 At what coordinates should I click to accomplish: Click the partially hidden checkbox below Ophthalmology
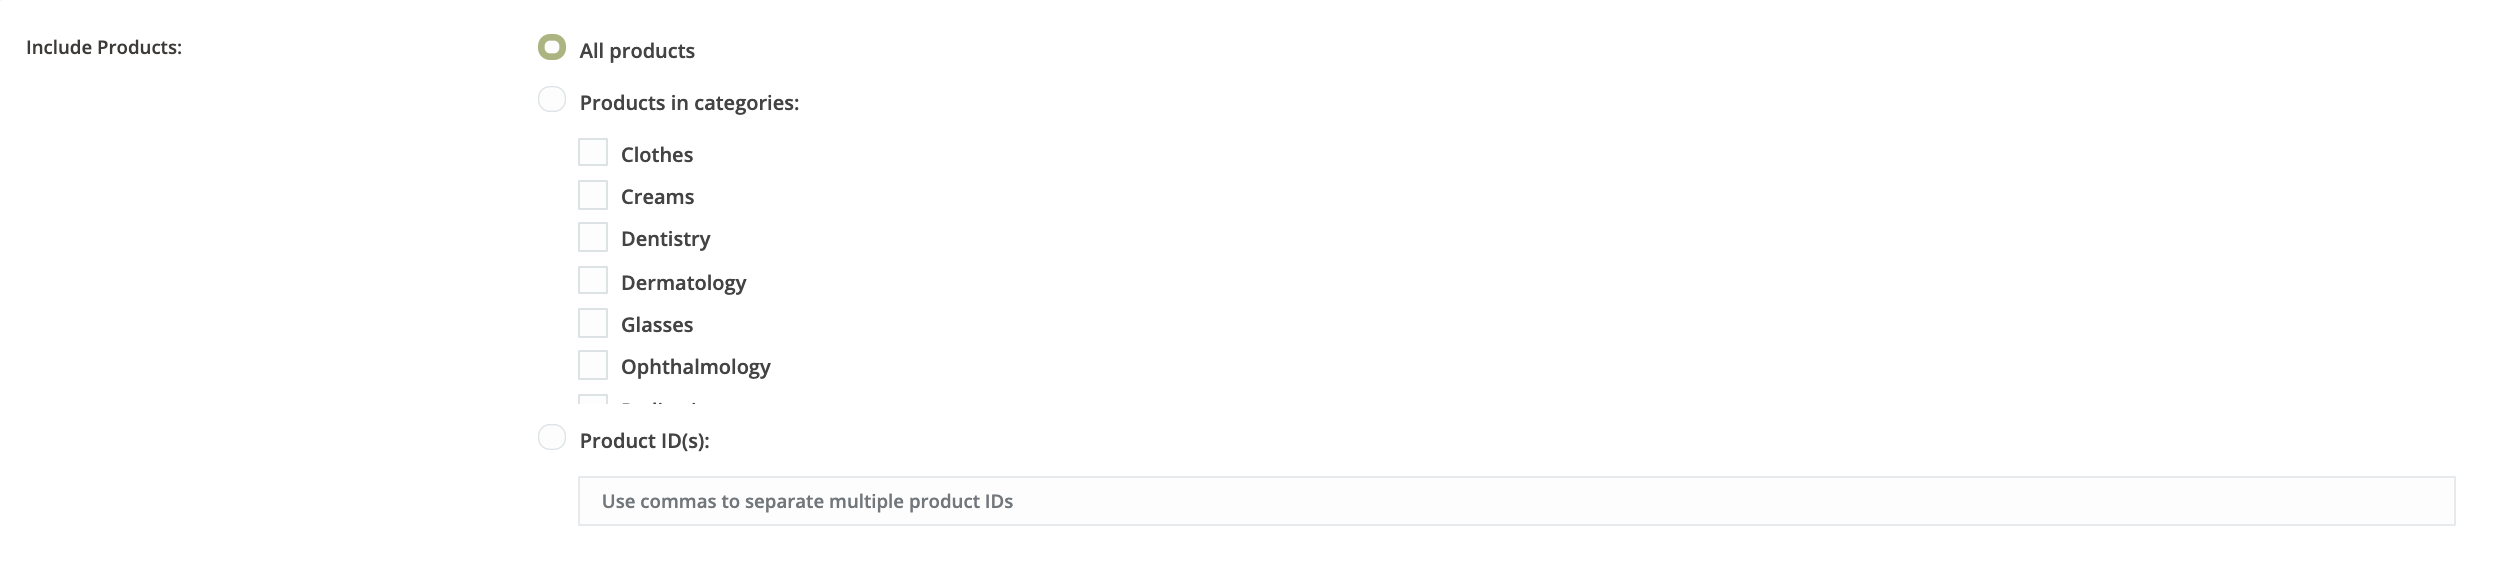click(x=593, y=400)
